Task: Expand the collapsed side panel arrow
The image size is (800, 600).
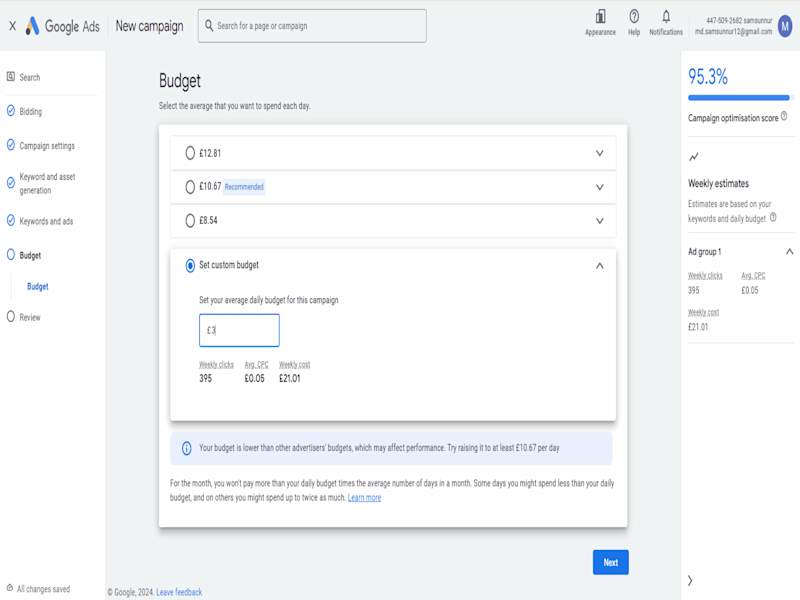Action: pos(690,580)
